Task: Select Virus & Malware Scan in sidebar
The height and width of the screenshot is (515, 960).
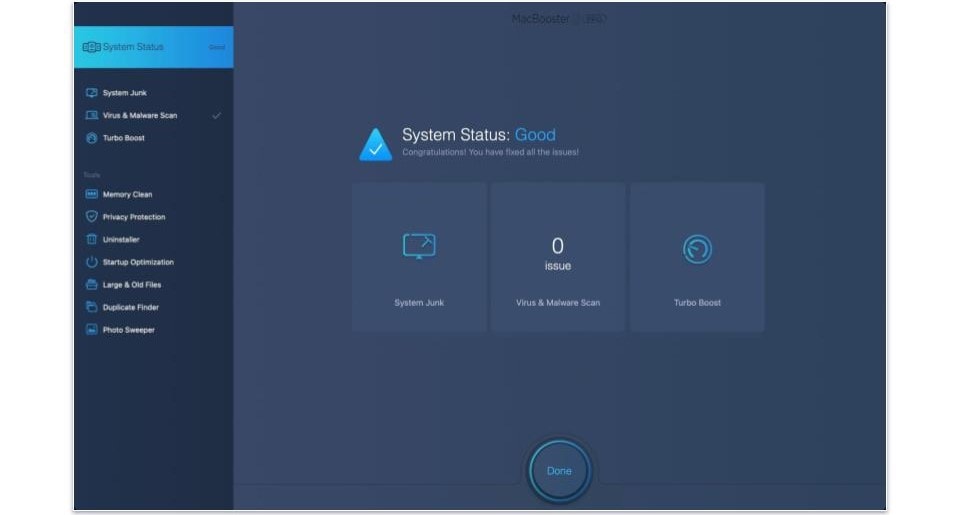Action: (140, 115)
